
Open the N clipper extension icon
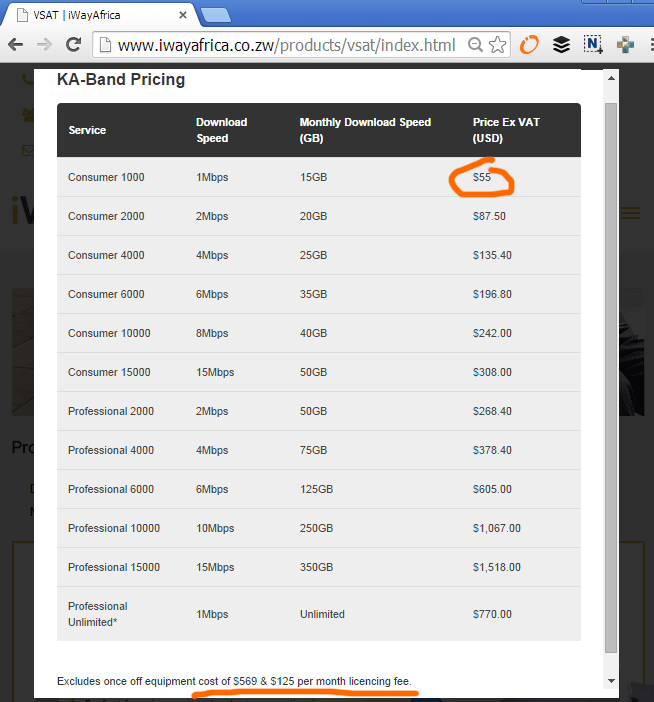pos(593,44)
